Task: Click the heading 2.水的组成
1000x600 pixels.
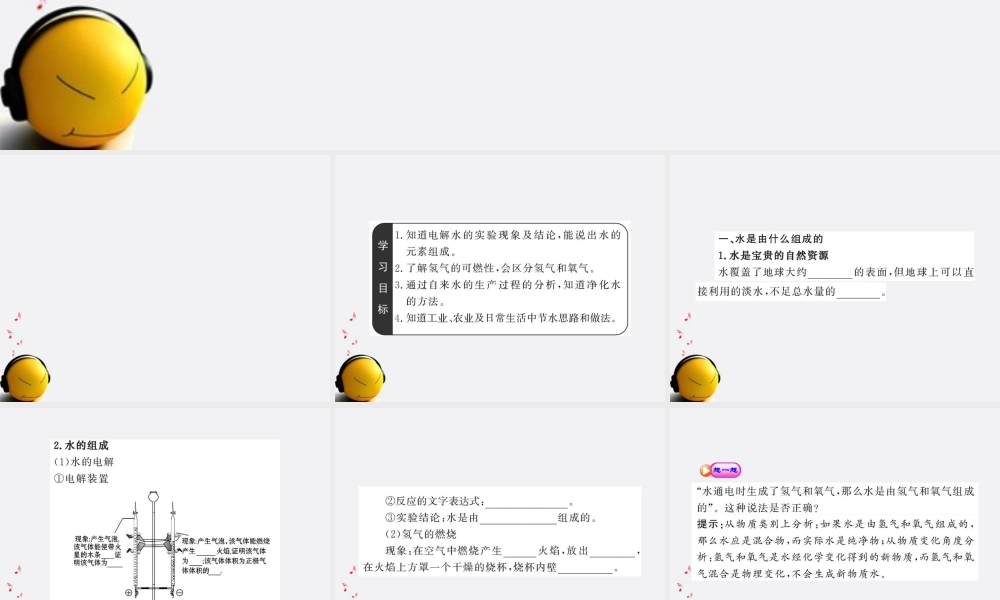Action: coord(80,446)
